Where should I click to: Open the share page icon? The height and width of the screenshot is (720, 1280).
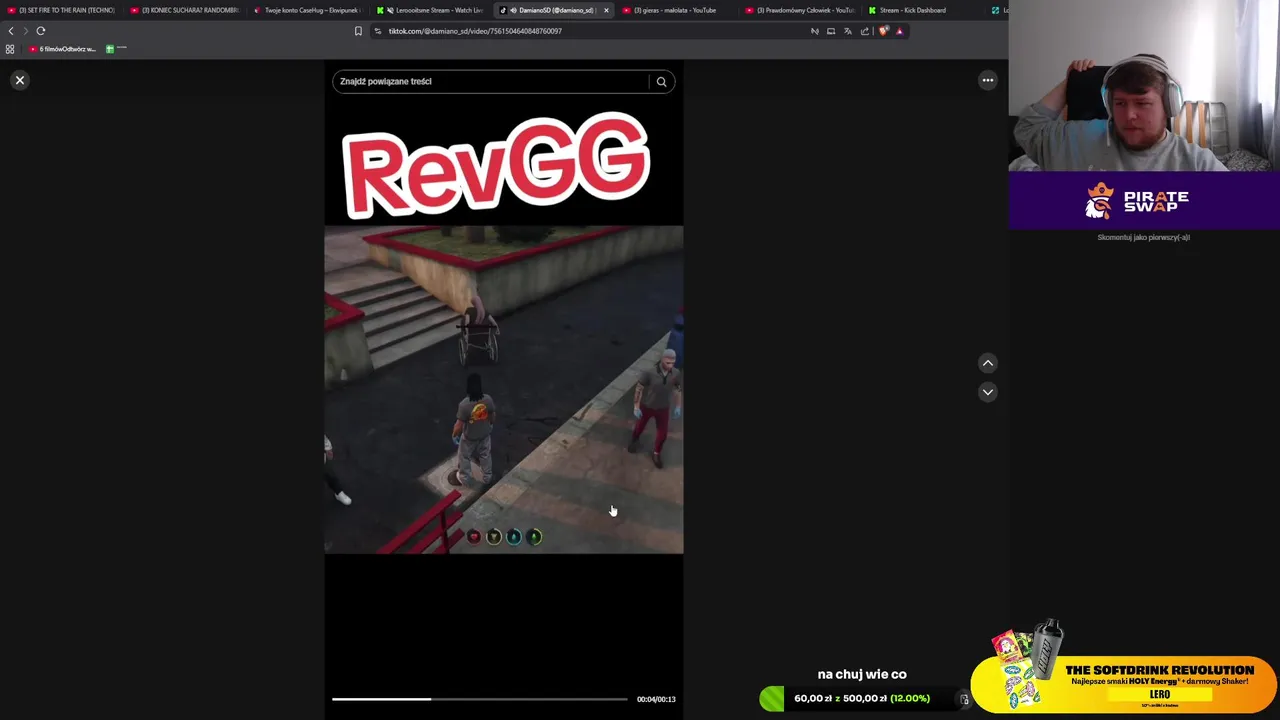point(865,31)
